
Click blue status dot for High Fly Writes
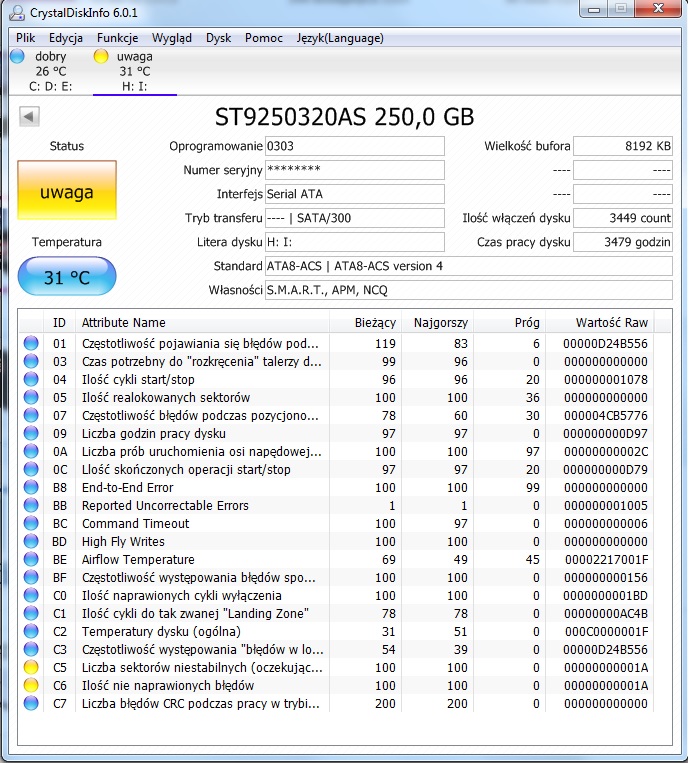coord(31,541)
